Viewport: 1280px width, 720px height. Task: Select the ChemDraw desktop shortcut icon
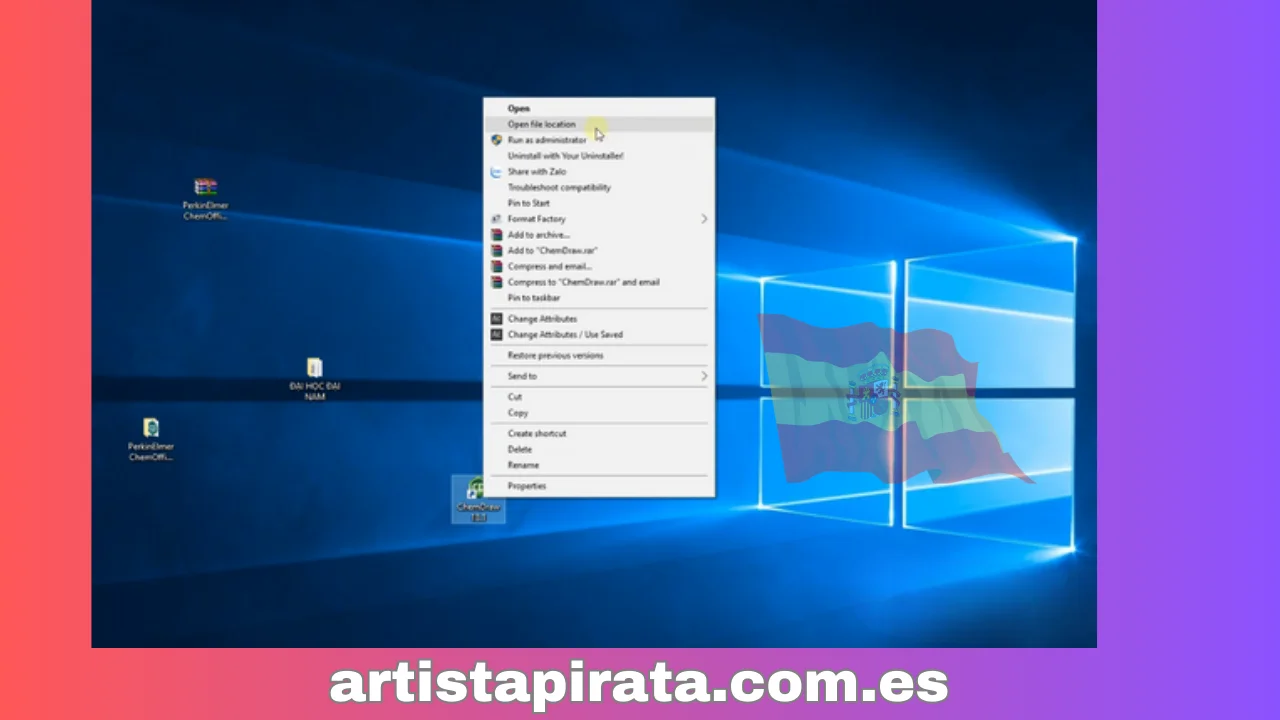[478, 498]
